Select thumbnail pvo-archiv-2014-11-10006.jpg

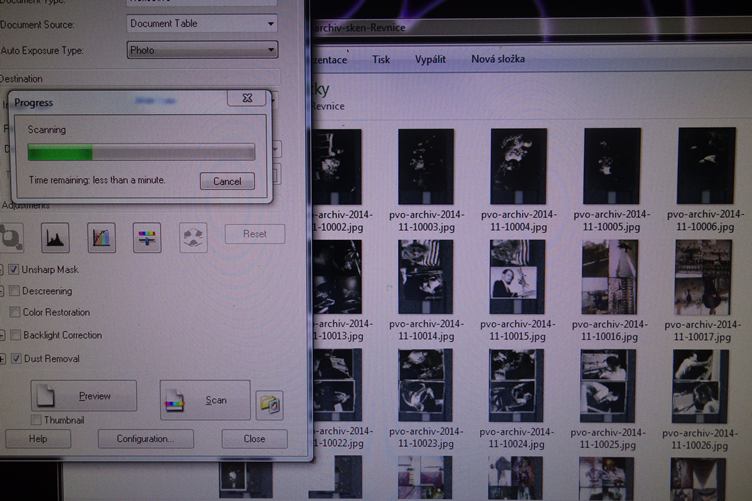click(x=706, y=165)
